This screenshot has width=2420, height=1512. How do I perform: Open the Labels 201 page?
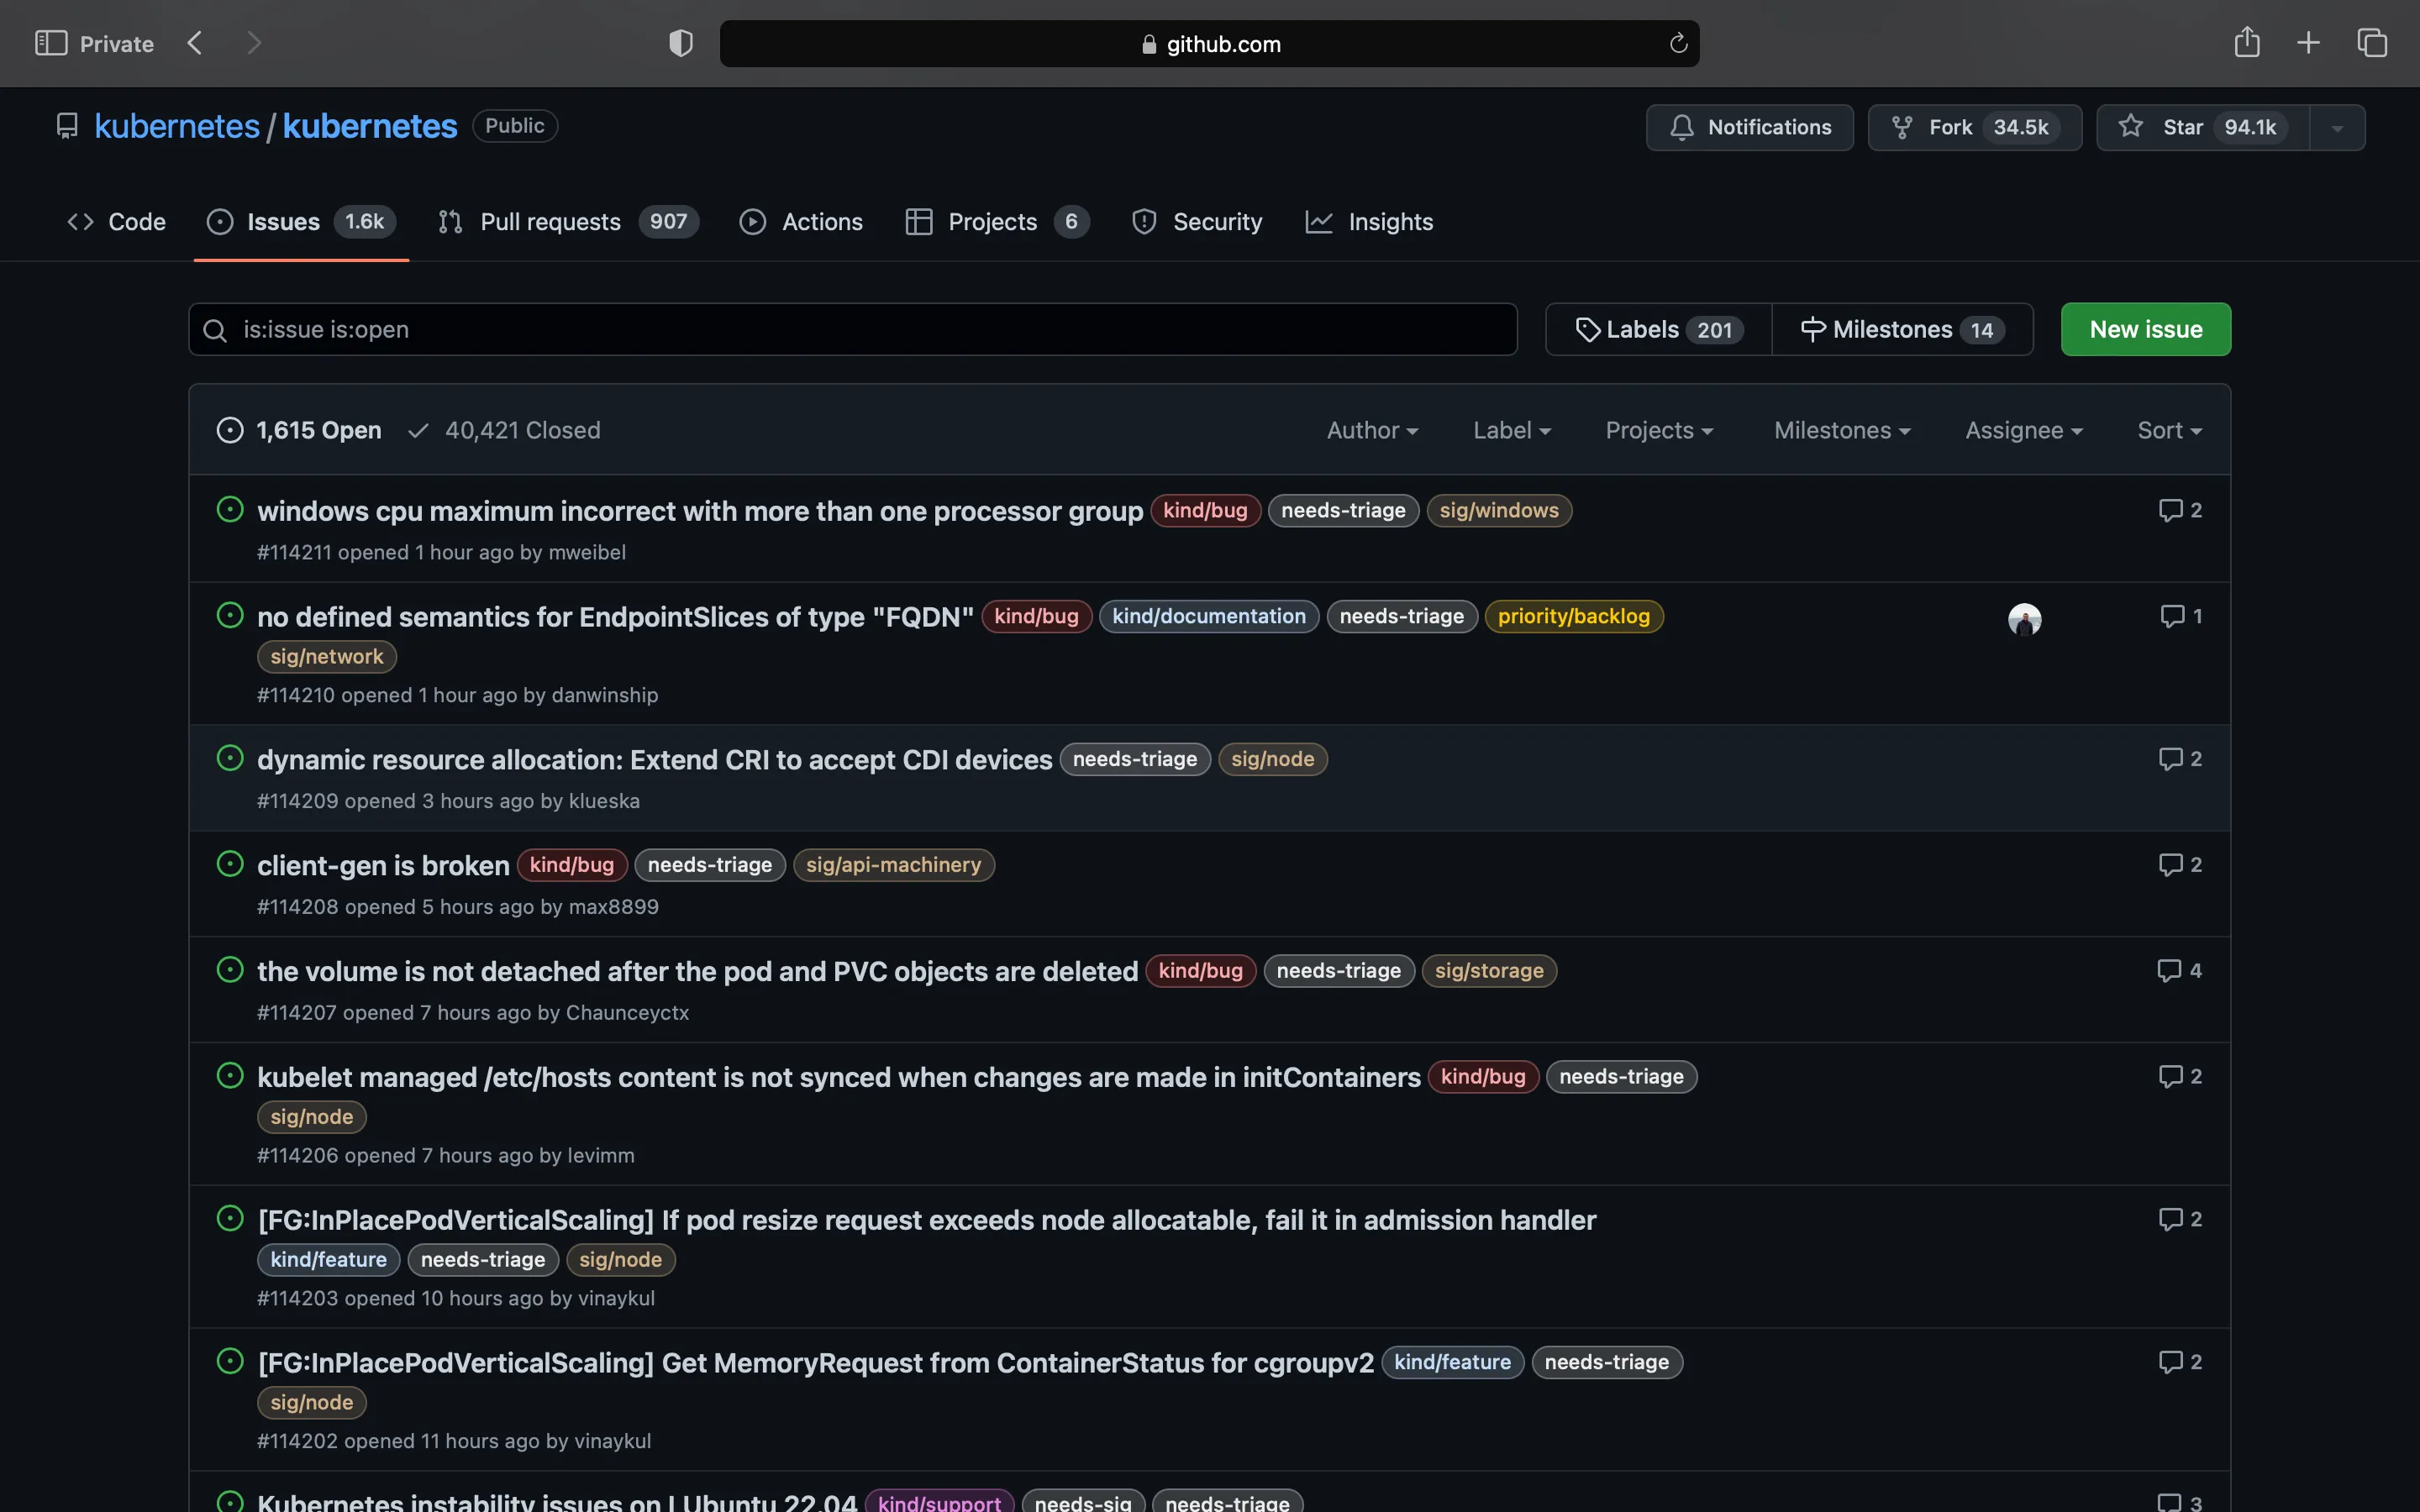[x=1659, y=329]
